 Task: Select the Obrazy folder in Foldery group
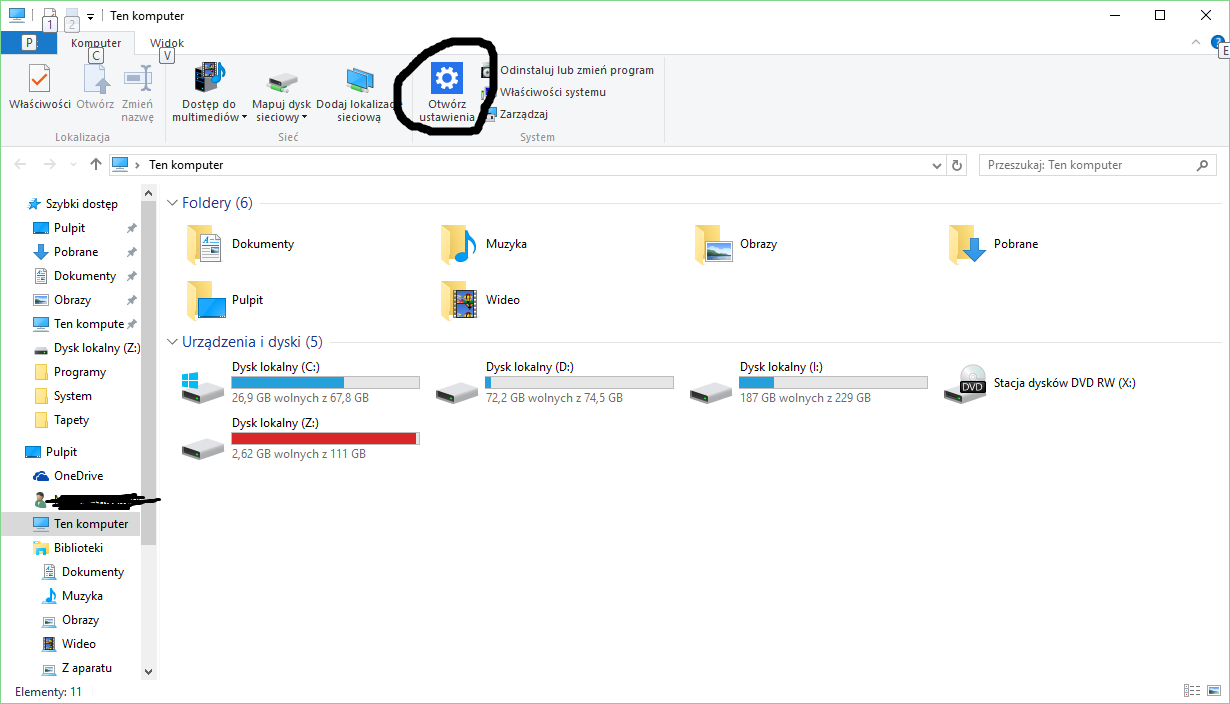tap(737, 244)
